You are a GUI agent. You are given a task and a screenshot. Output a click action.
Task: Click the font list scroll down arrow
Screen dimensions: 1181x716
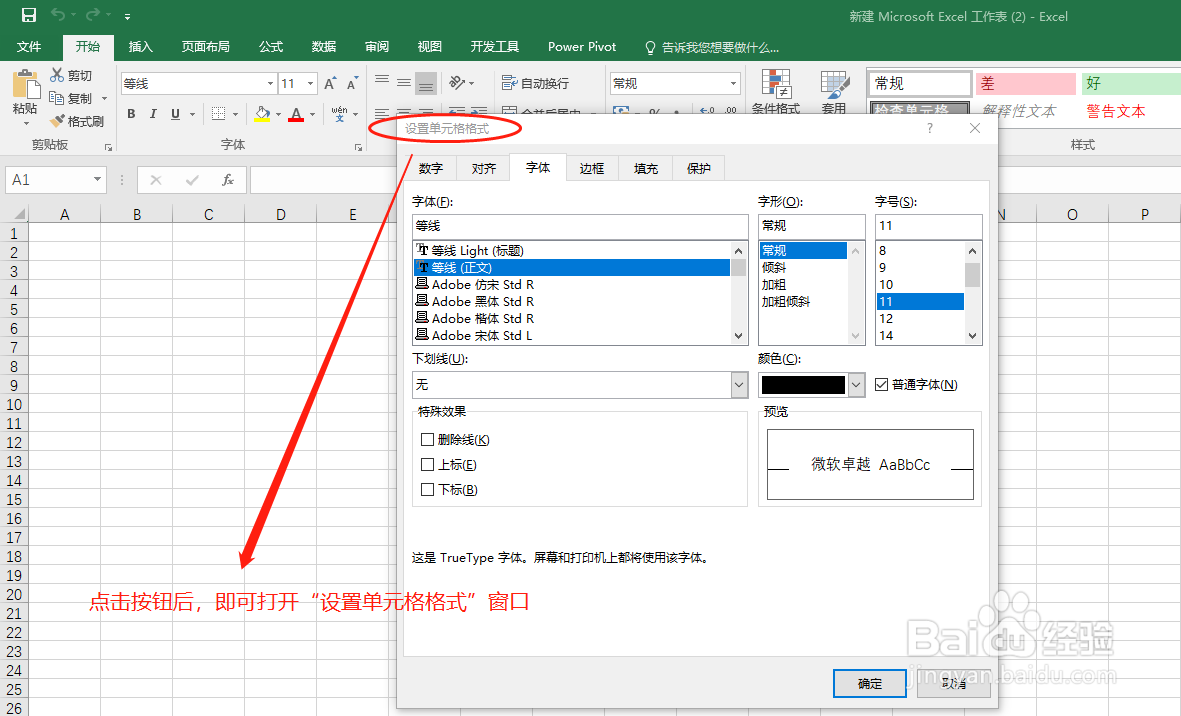738,336
